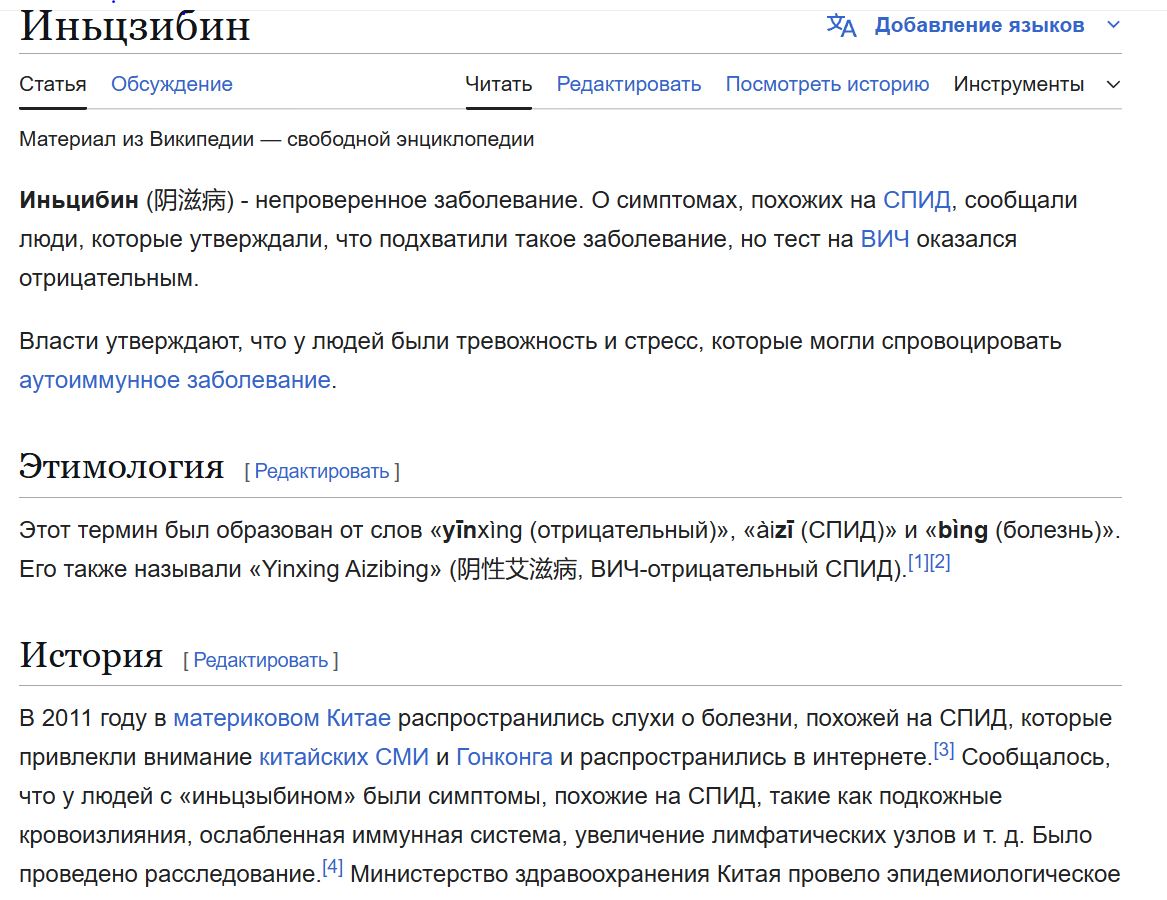Click the История section heading
The width and height of the screenshot is (1167, 900).
click(91, 655)
